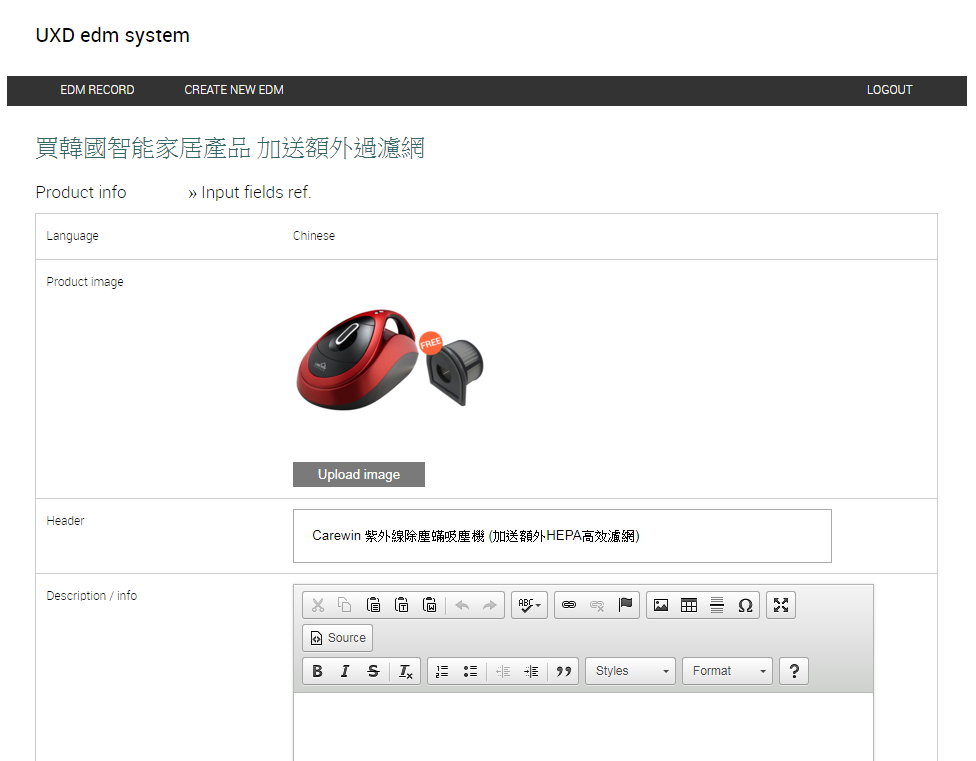Image resolution: width=976 pixels, height=761 pixels.
Task: Remove text formatting
Action: [x=406, y=671]
